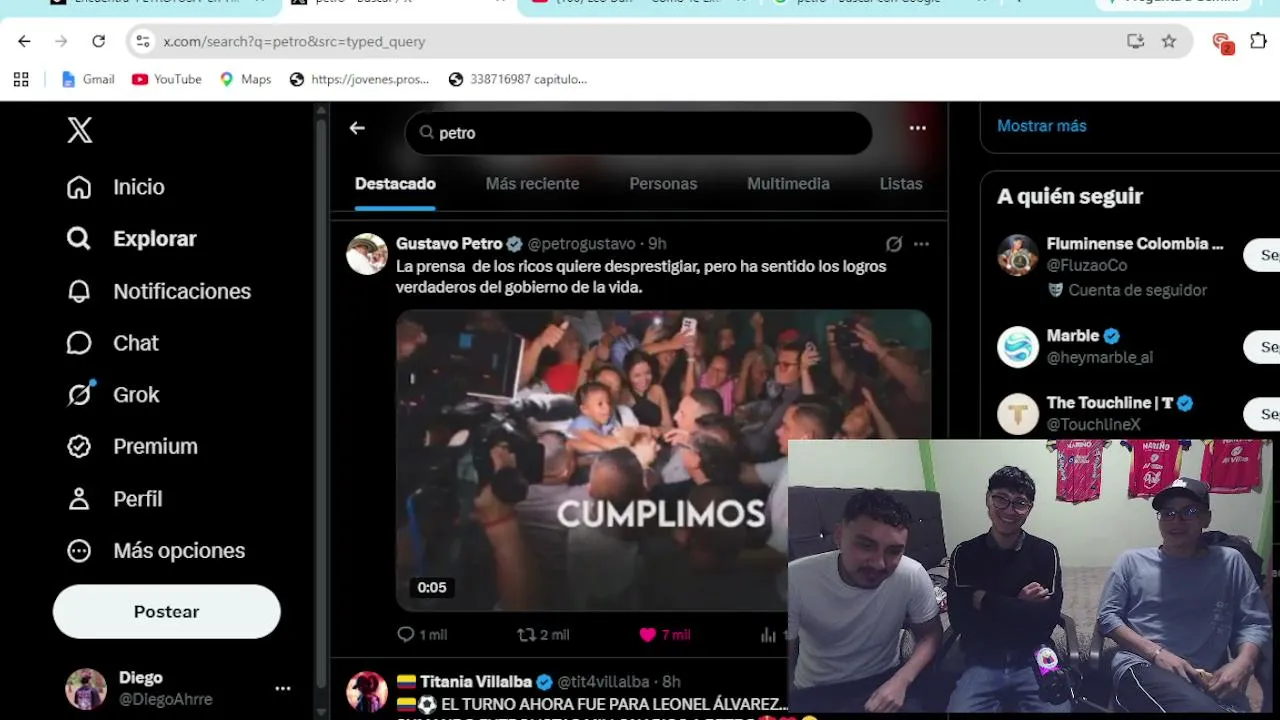Open Explorar in the sidebar
This screenshot has height=720, width=1280.
pos(132,239)
